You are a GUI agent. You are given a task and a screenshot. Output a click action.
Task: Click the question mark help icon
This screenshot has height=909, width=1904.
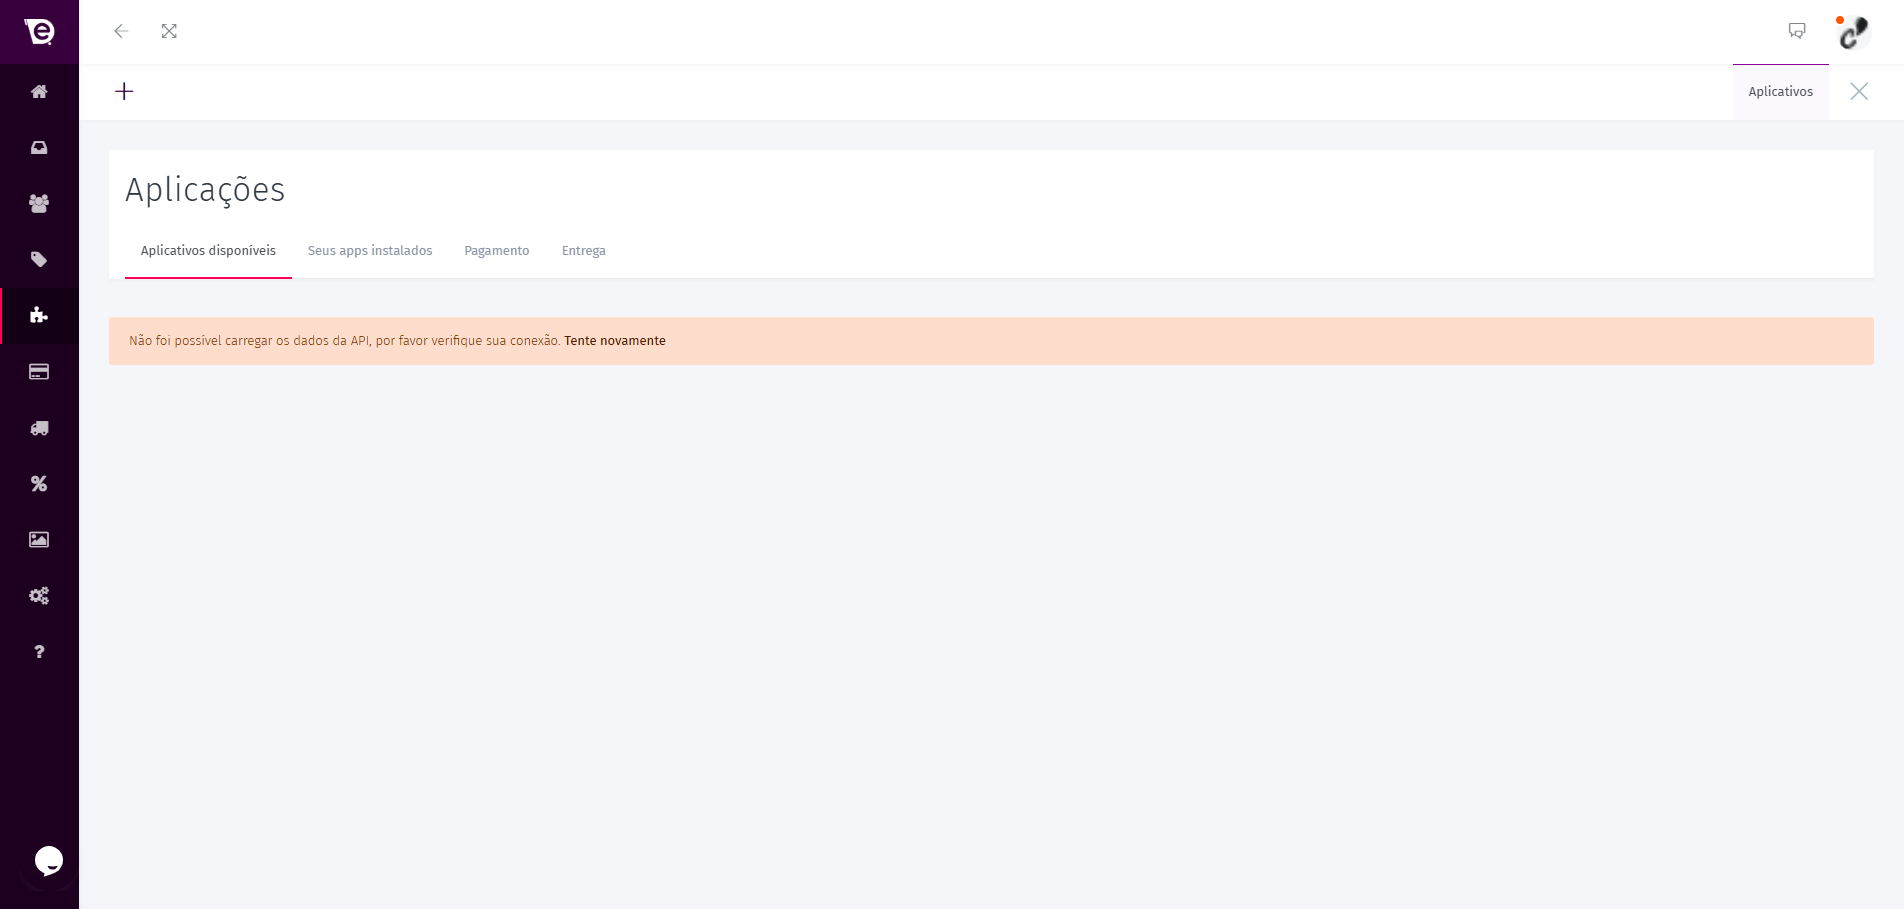[39, 652]
